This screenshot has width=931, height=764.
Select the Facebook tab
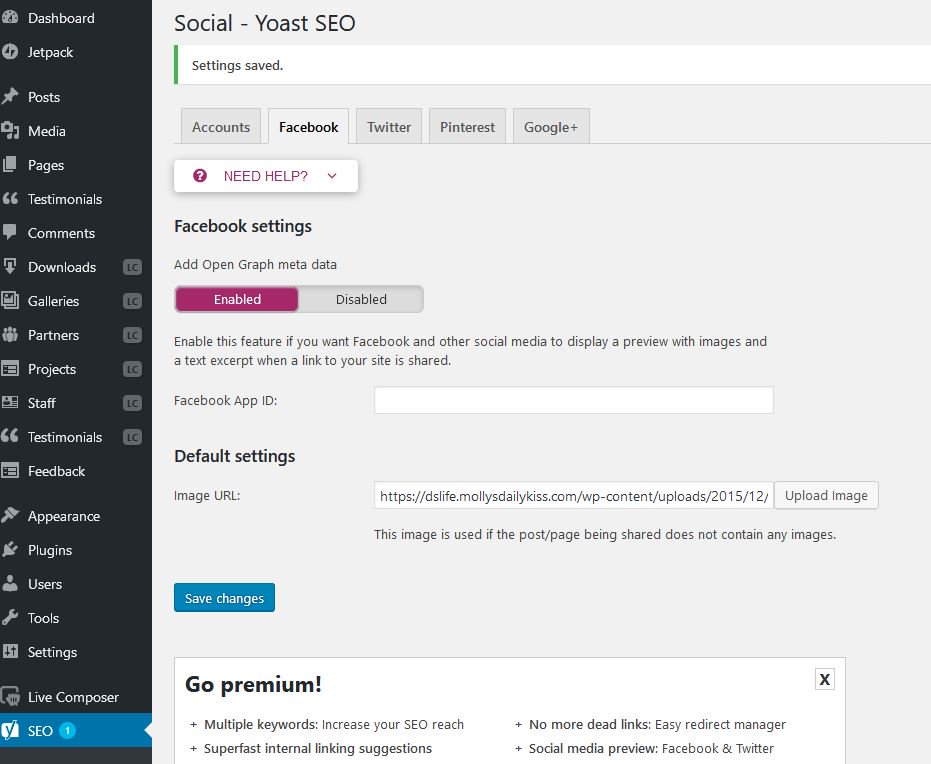point(309,126)
